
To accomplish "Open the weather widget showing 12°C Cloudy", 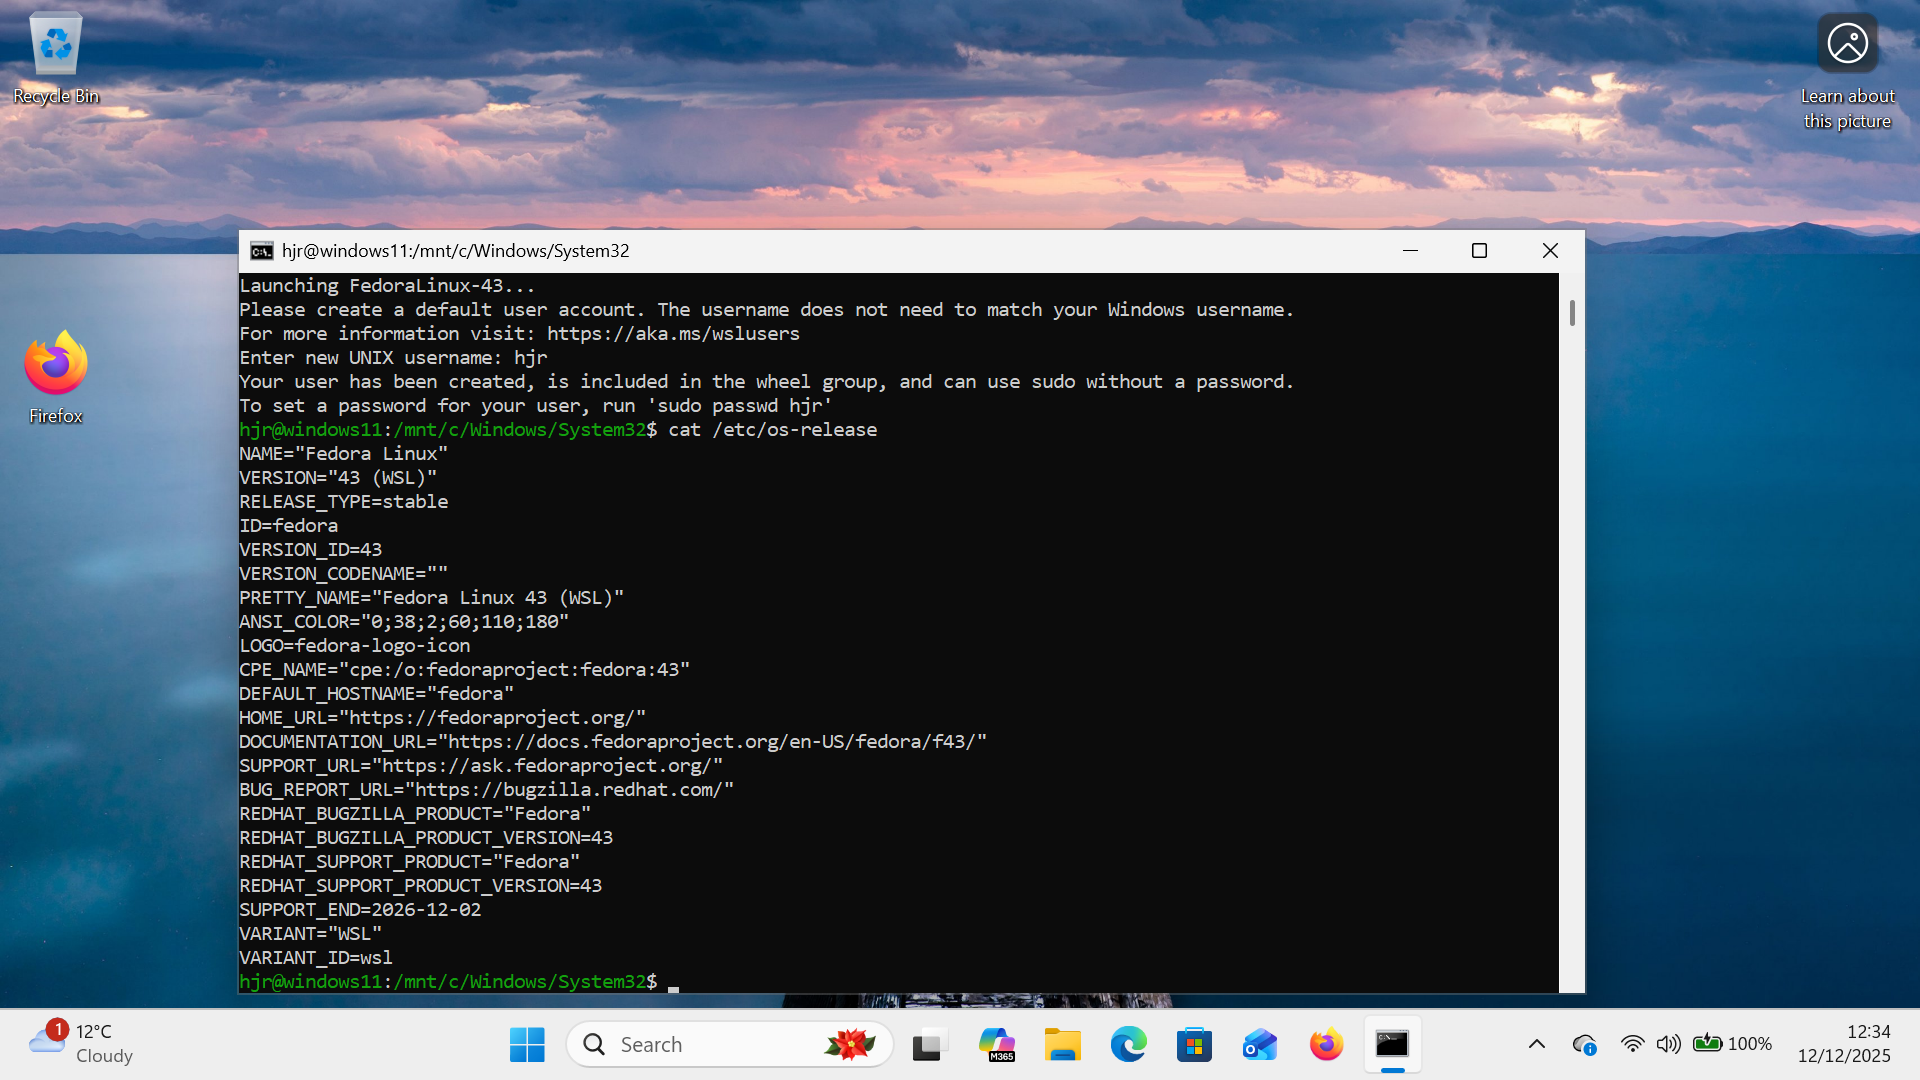I will 82,1043.
